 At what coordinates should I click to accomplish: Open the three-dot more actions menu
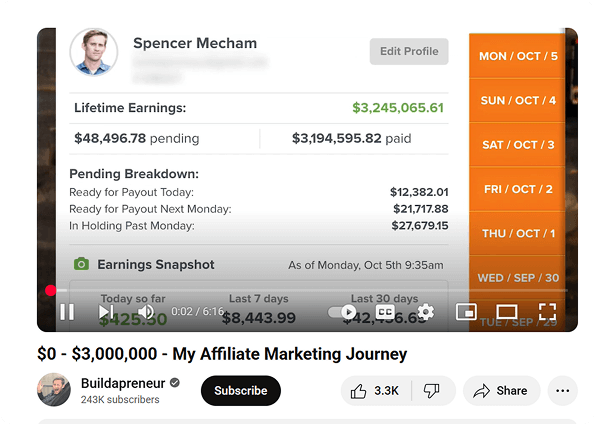[x=562, y=391]
